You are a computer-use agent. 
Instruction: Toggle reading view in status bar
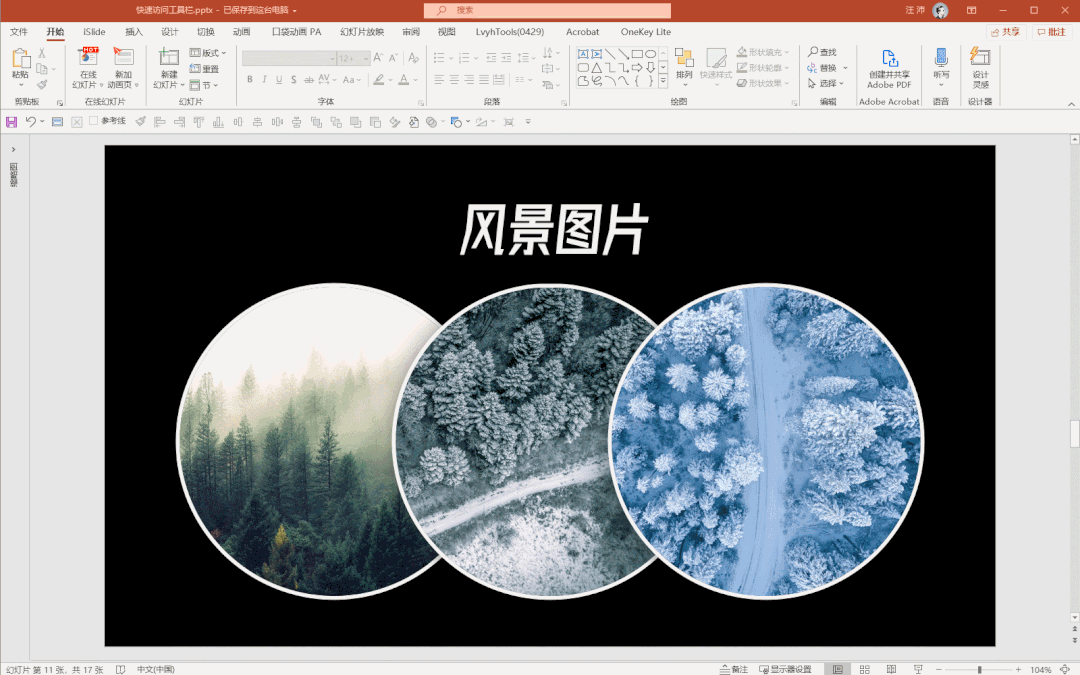891,669
